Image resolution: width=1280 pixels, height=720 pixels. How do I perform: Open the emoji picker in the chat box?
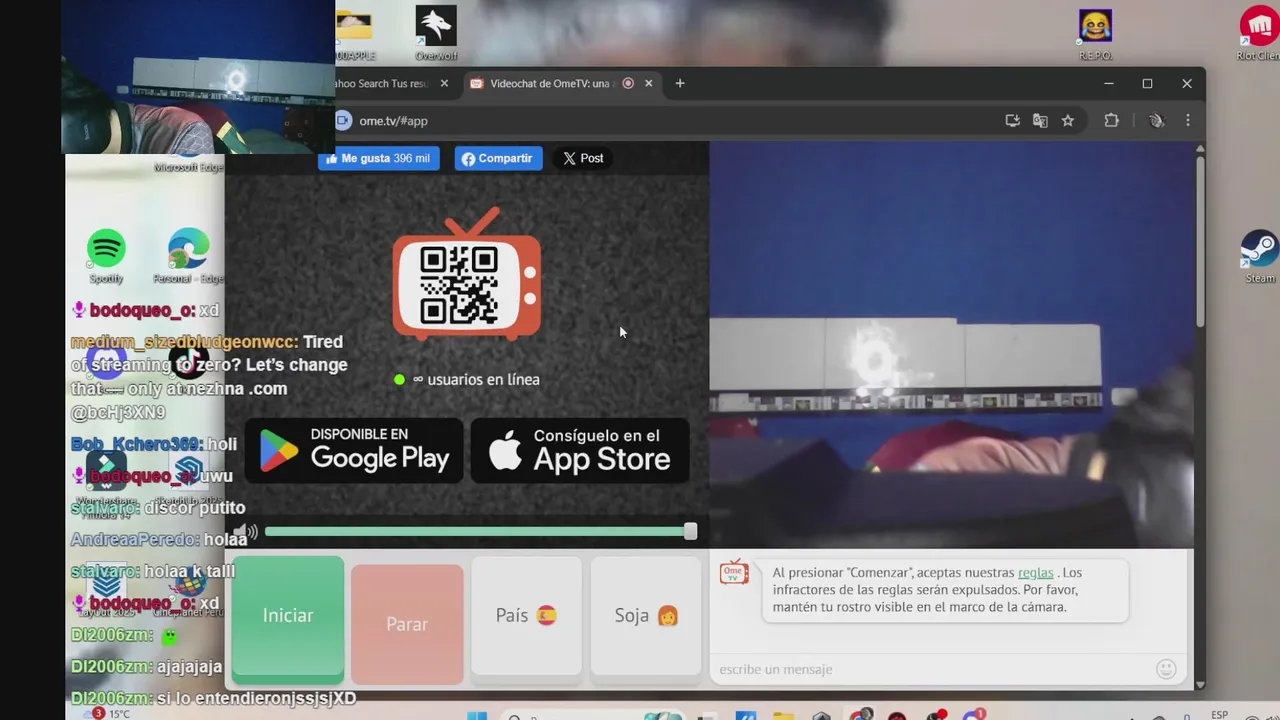click(1166, 669)
